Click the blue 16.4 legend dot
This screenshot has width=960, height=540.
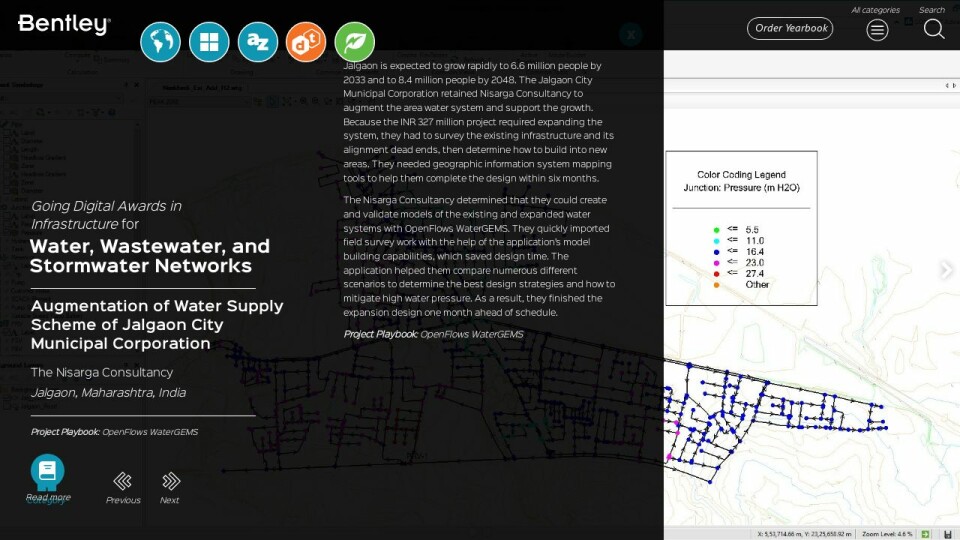[716, 252]
